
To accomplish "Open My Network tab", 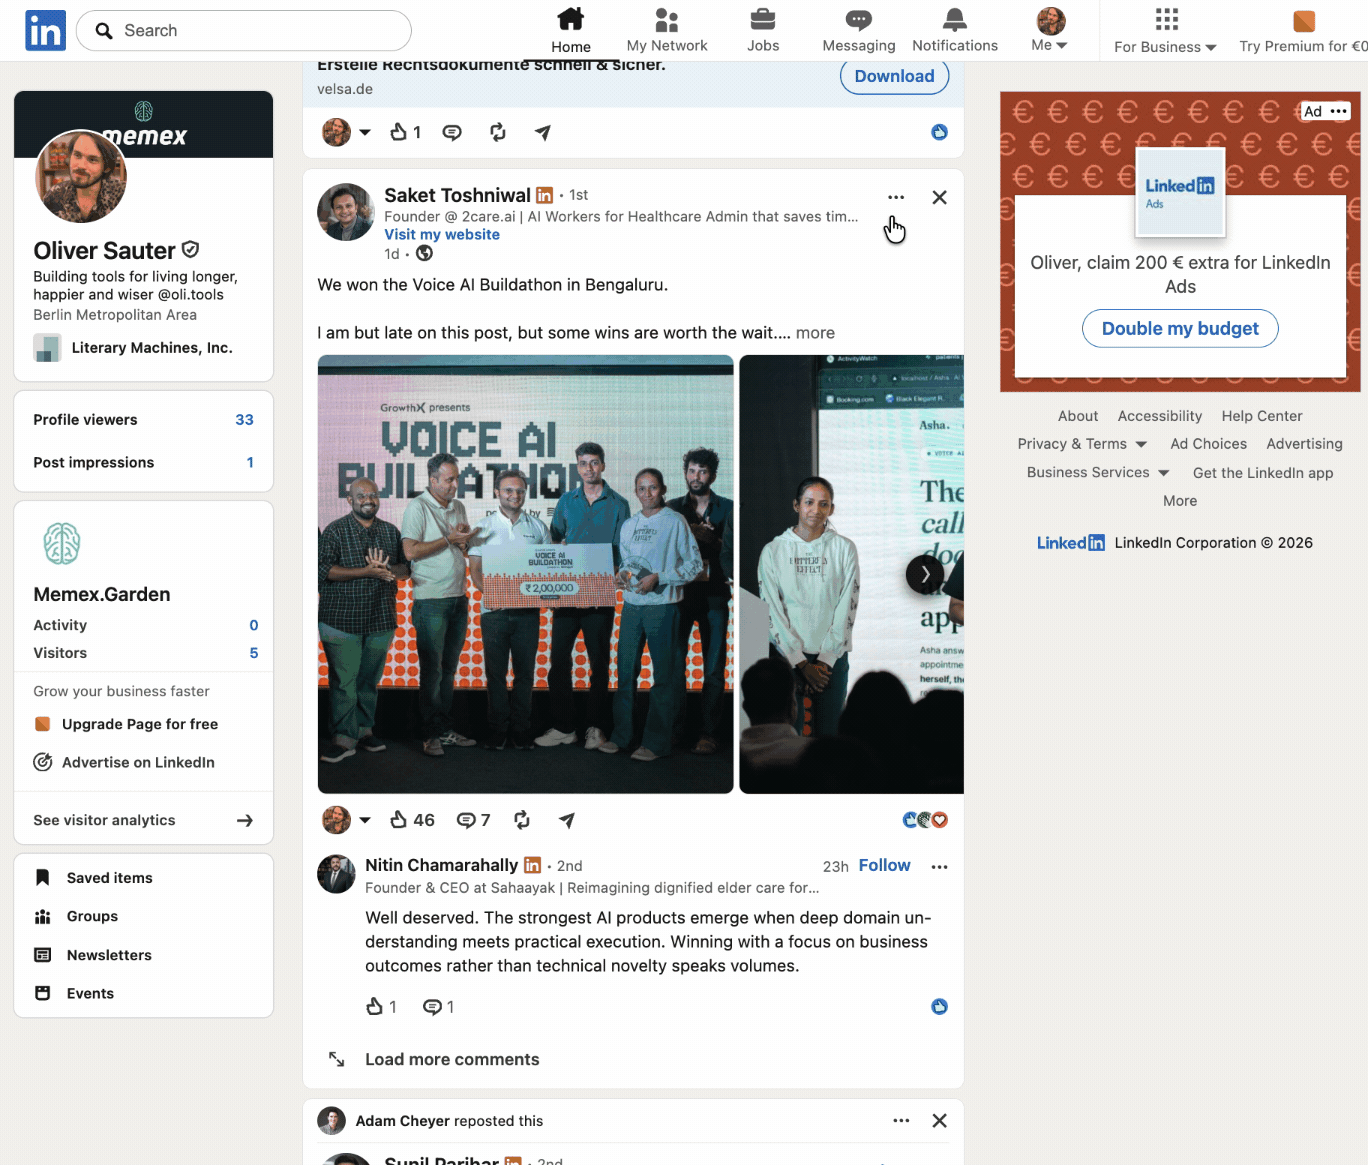I will coord(667,31).
